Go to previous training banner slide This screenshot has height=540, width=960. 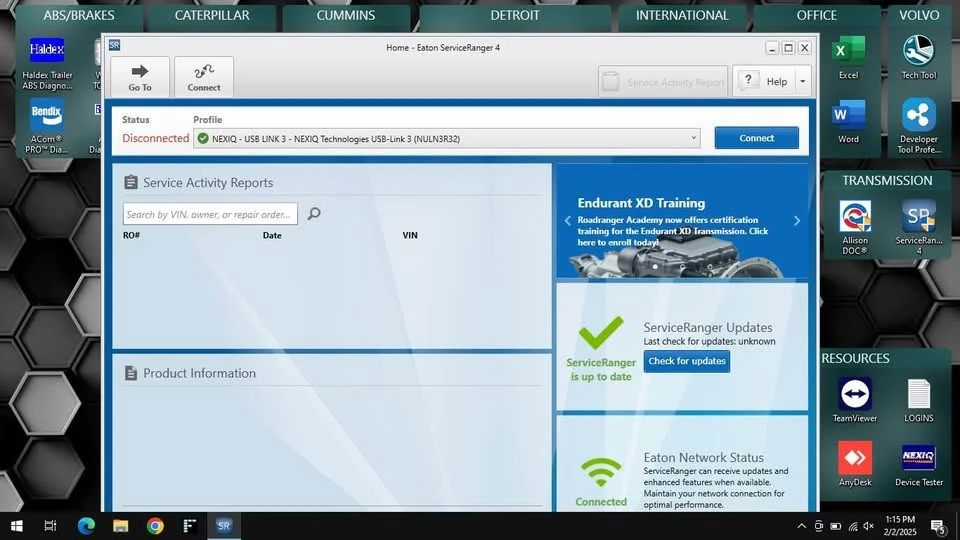pos(567,220)
